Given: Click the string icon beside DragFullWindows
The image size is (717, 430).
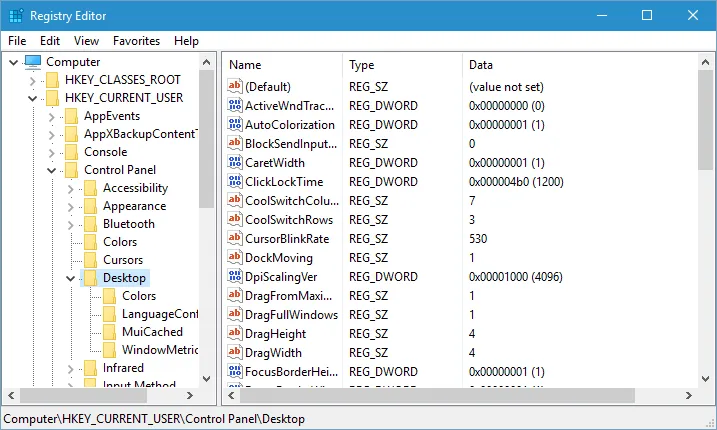Looking at the screenshot, I should 235,314.
